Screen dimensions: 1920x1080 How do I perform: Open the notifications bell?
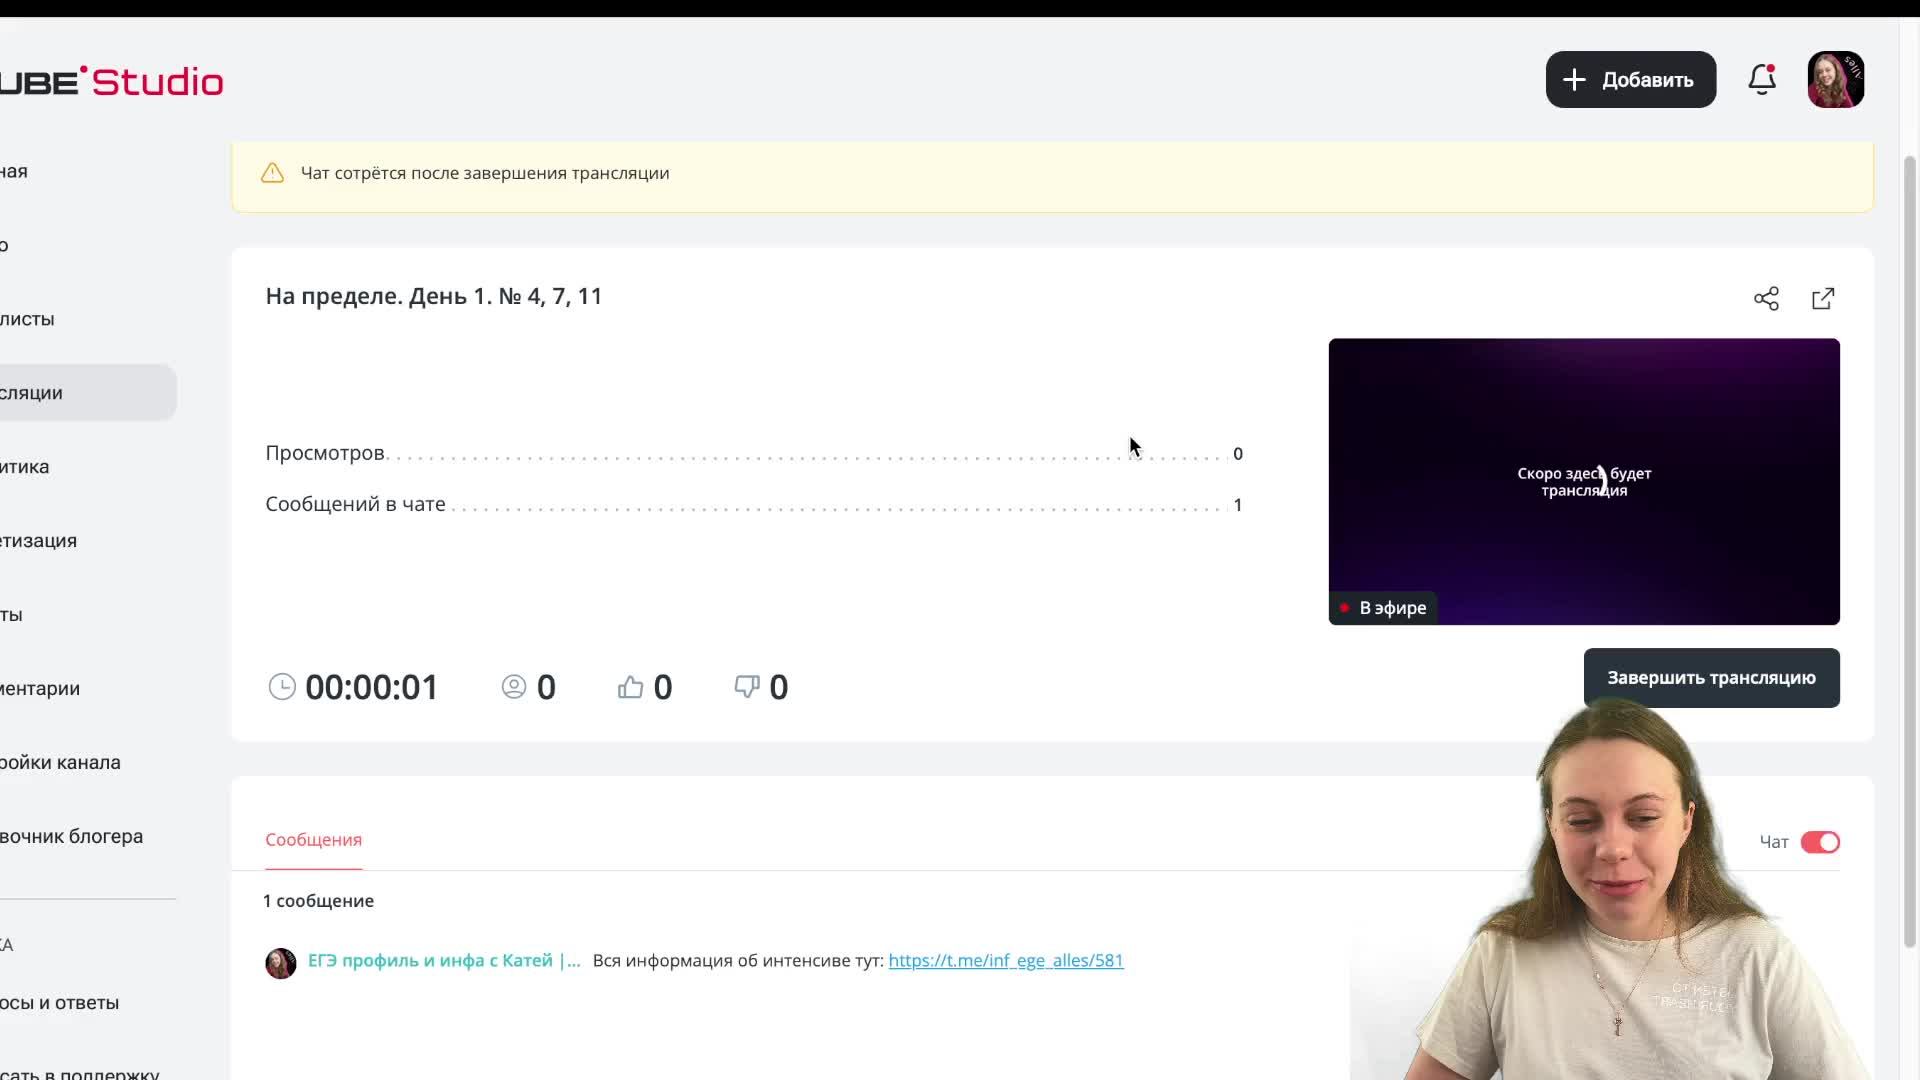click(1762, 79)
